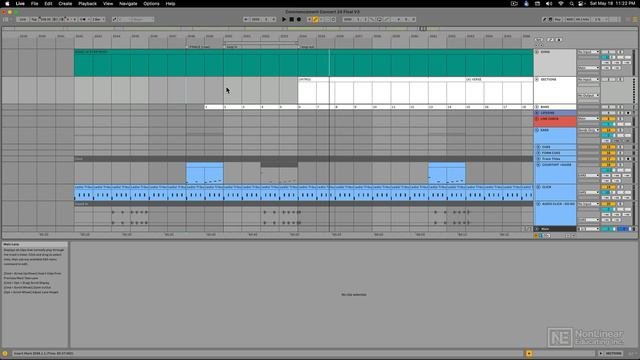Adjust the blue Main cue volume slider
Viewport: 640px width, 360px height.
click(x=623, y=229)
